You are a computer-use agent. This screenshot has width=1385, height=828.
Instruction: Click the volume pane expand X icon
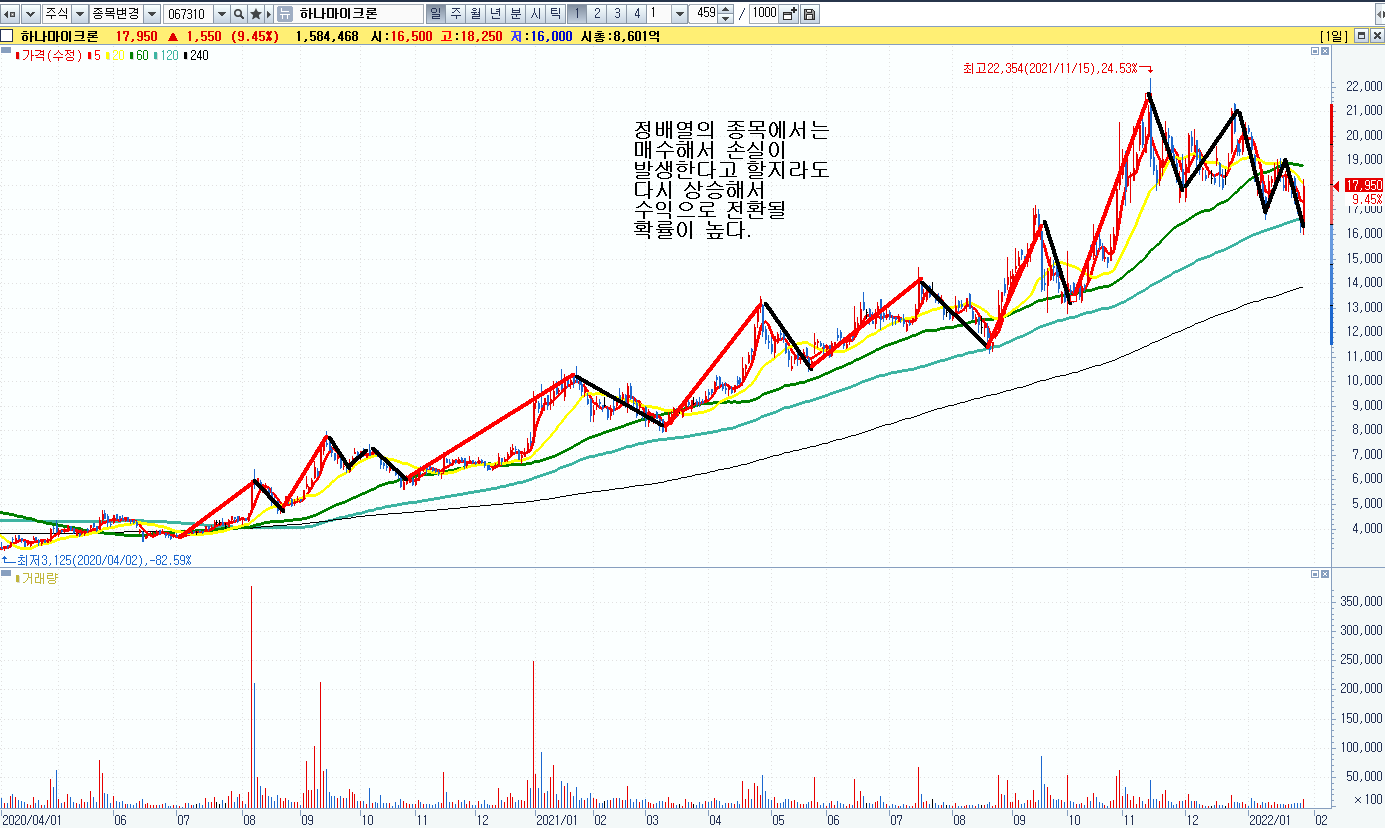(1325, 575)
